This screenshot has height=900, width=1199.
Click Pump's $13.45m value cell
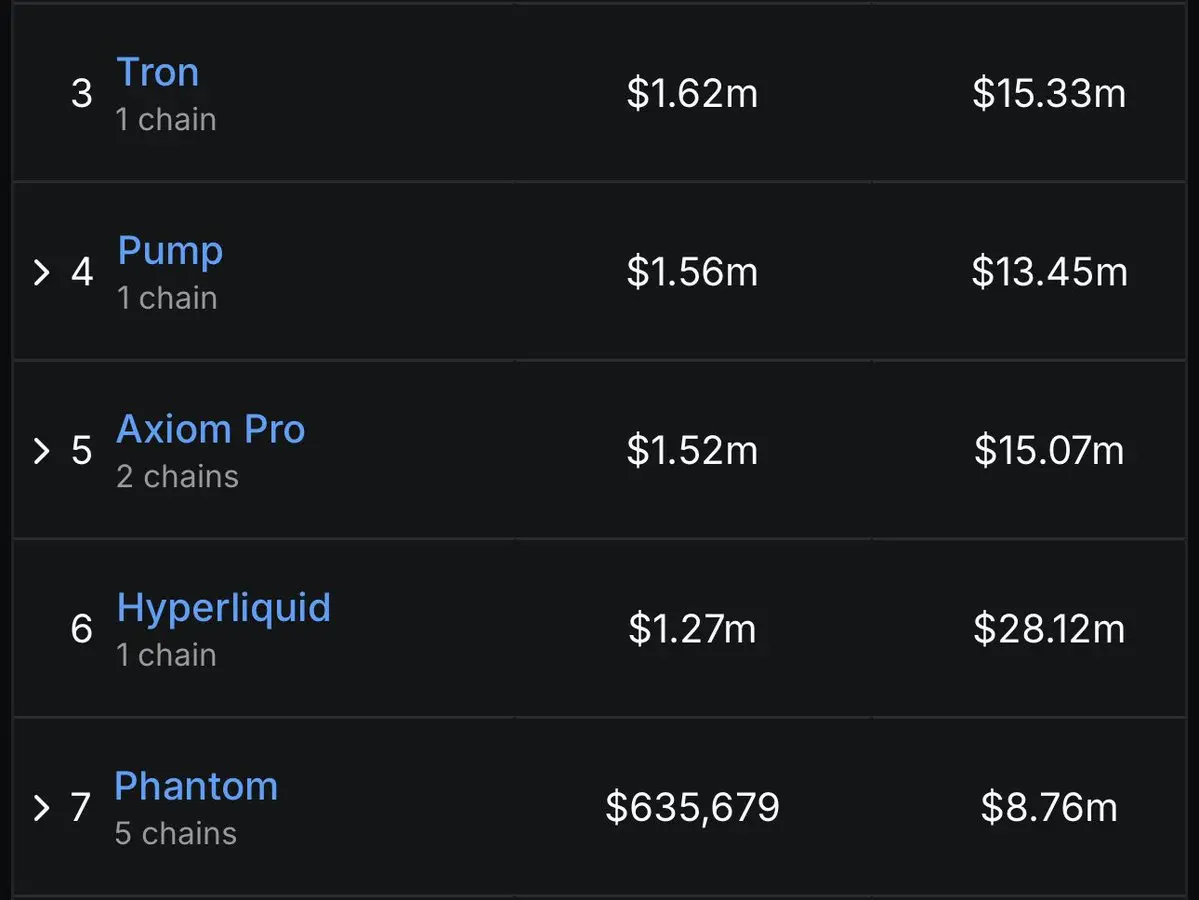tap(1049, 271)
